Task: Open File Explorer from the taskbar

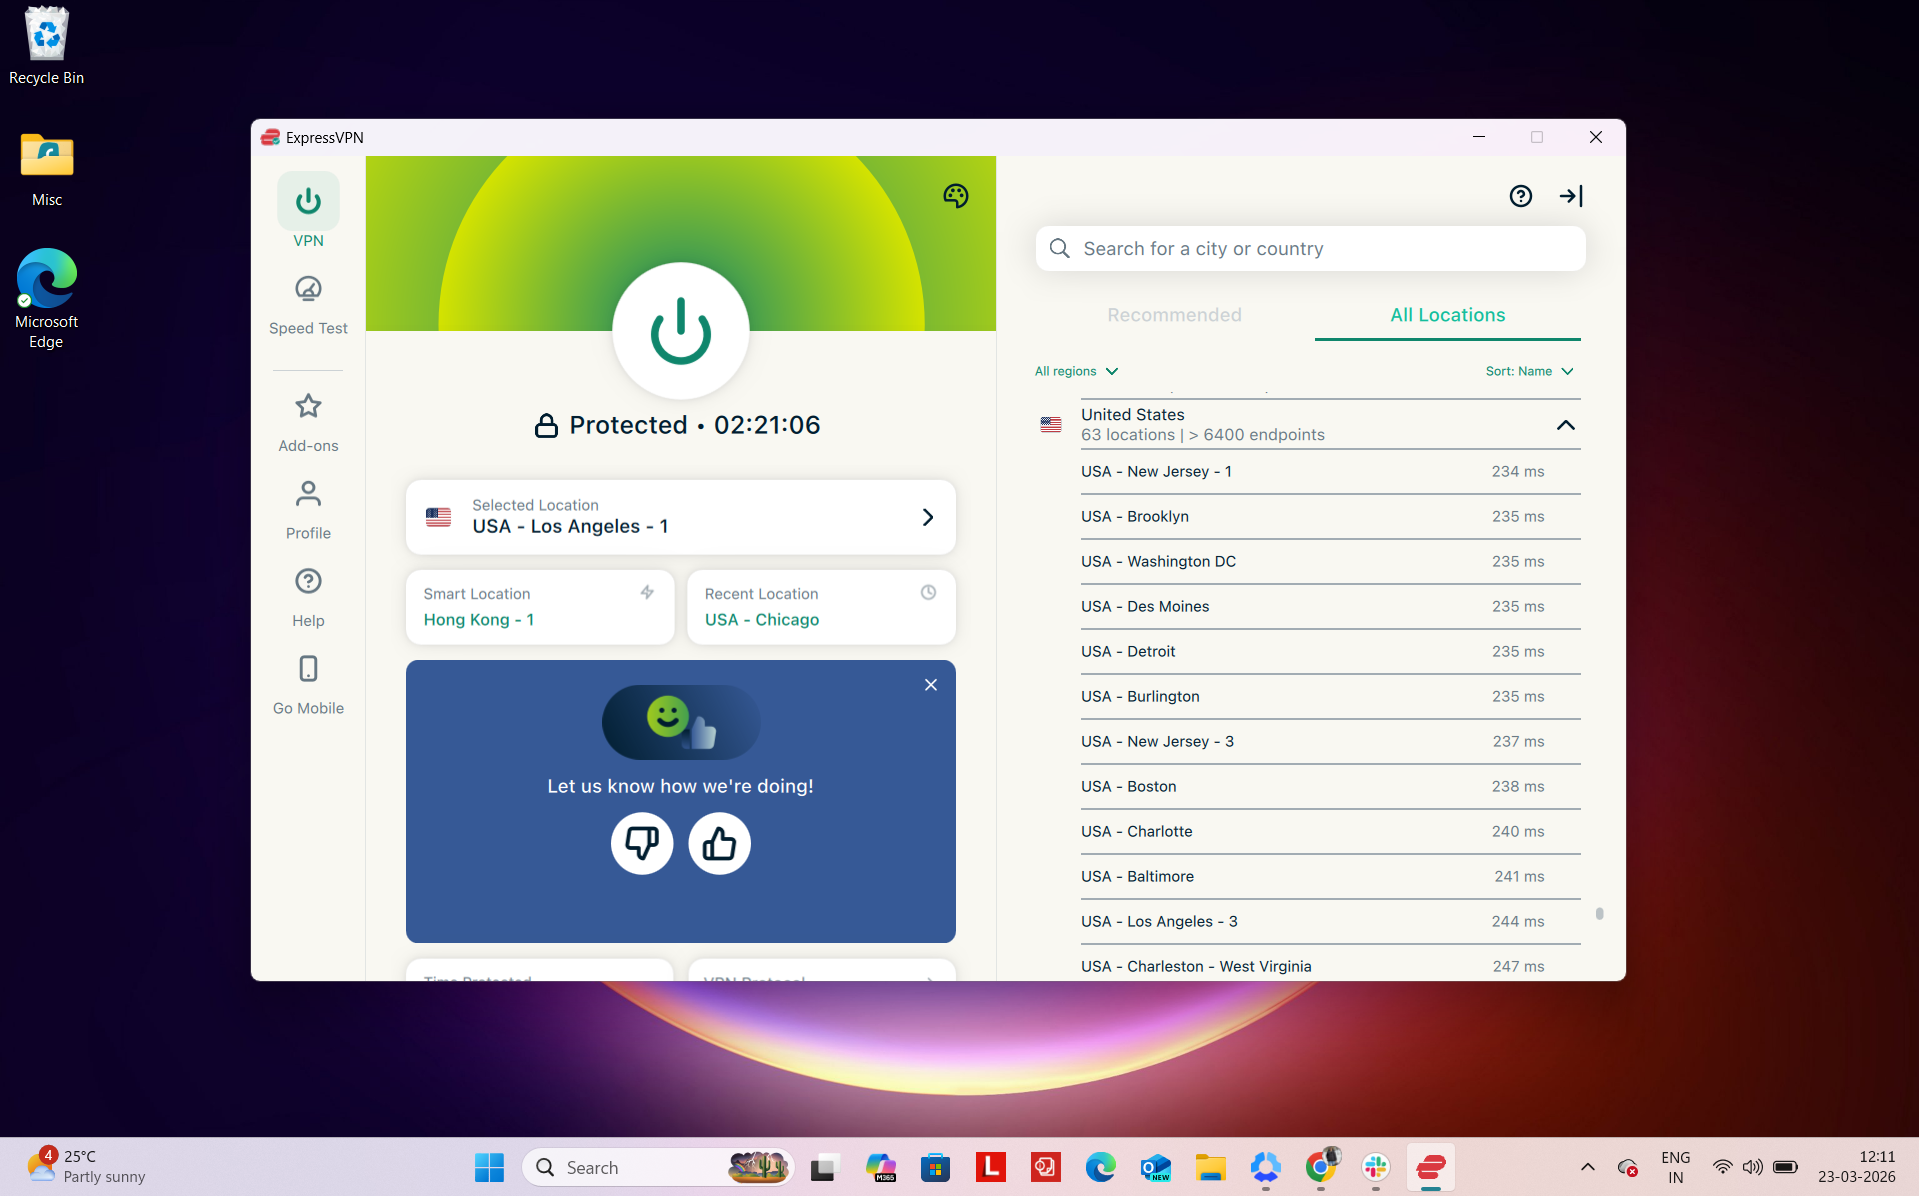Action: click(1210, 1167)
